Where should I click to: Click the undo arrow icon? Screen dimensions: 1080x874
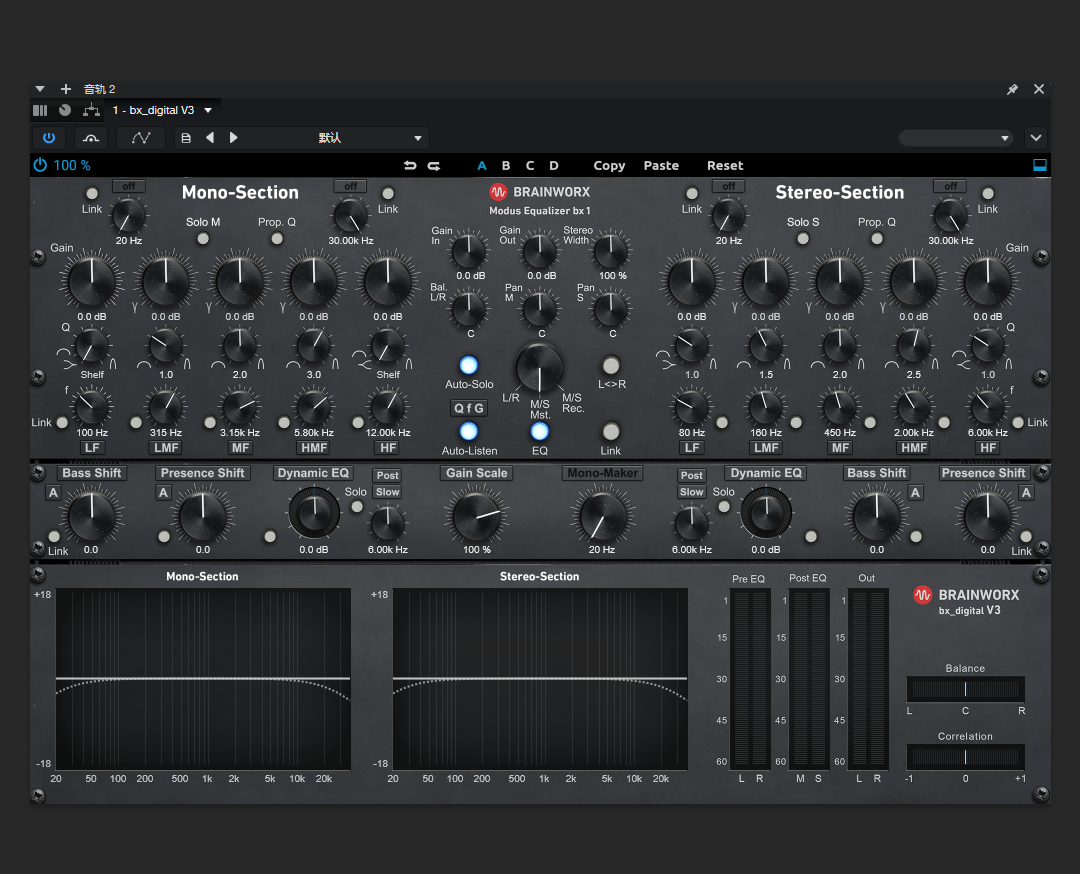tap(410, 165)
